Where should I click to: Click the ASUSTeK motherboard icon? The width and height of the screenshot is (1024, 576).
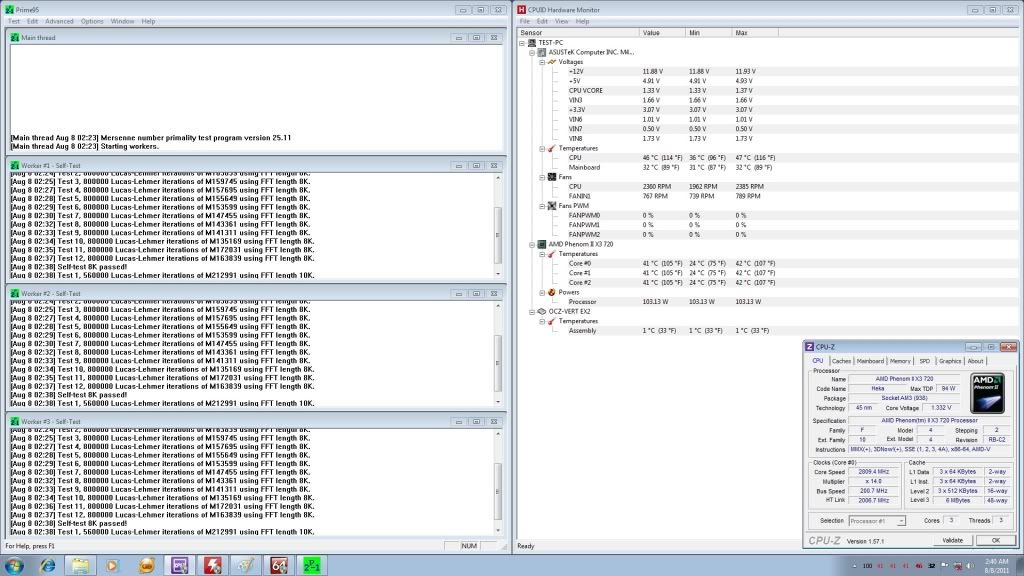pos(541,52)
